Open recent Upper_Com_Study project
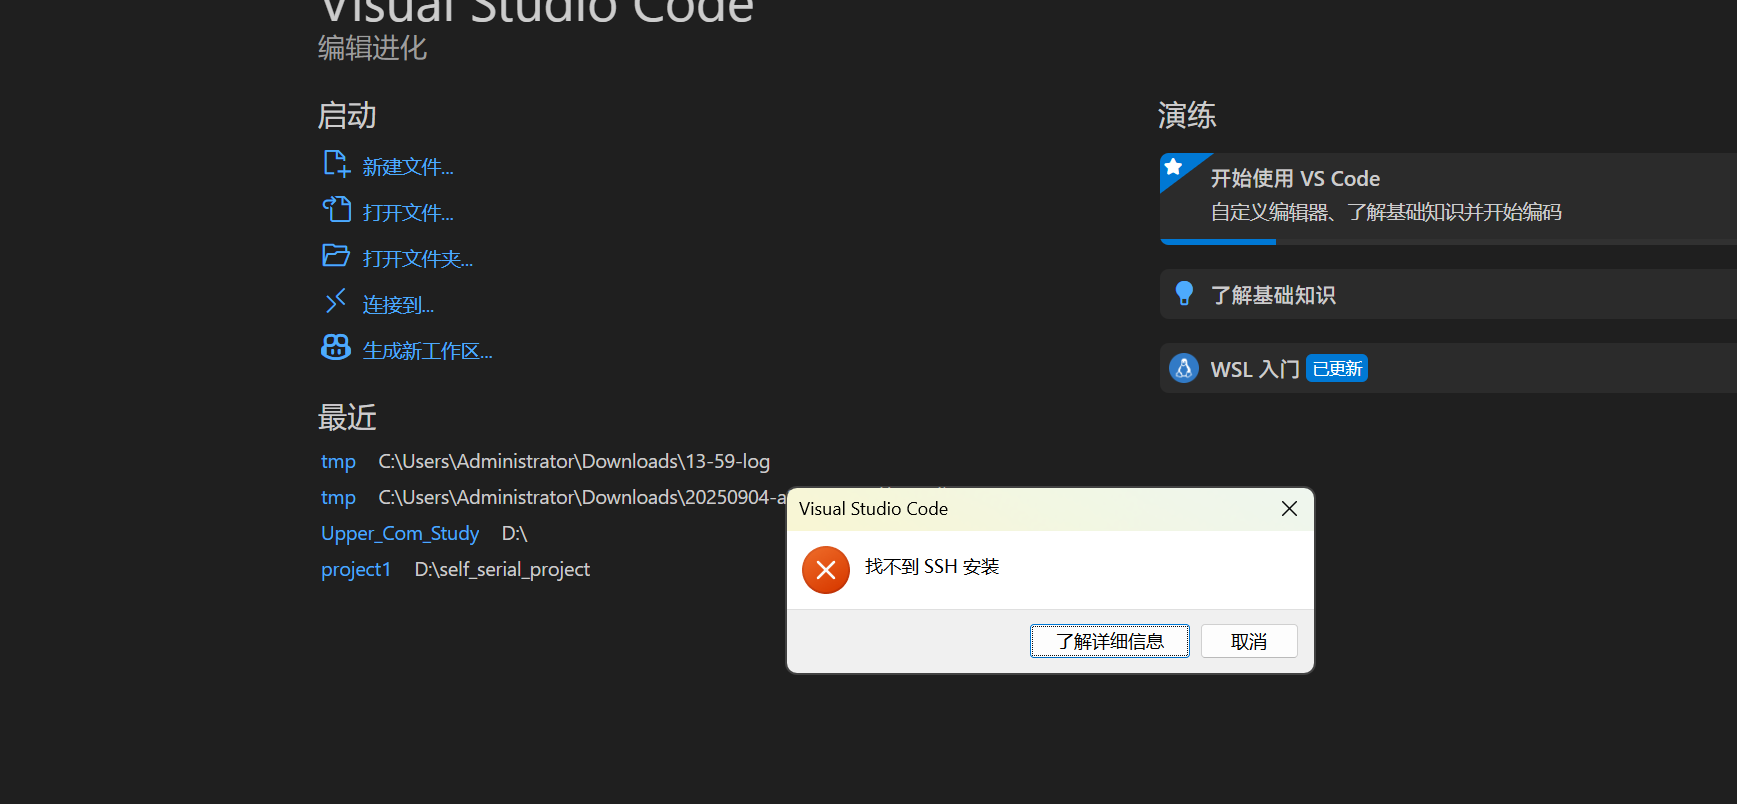 400,533
